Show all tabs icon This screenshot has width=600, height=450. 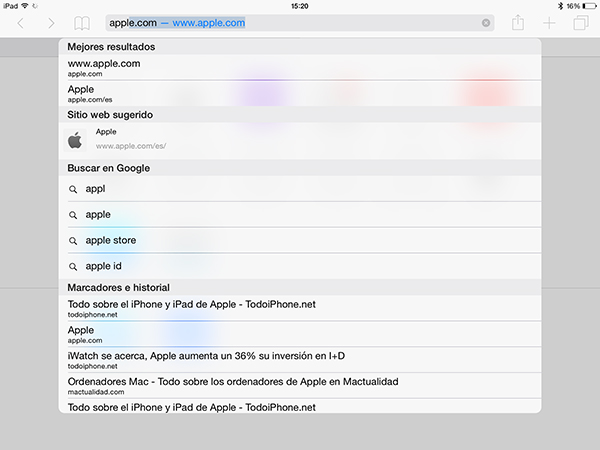[581, 23]
